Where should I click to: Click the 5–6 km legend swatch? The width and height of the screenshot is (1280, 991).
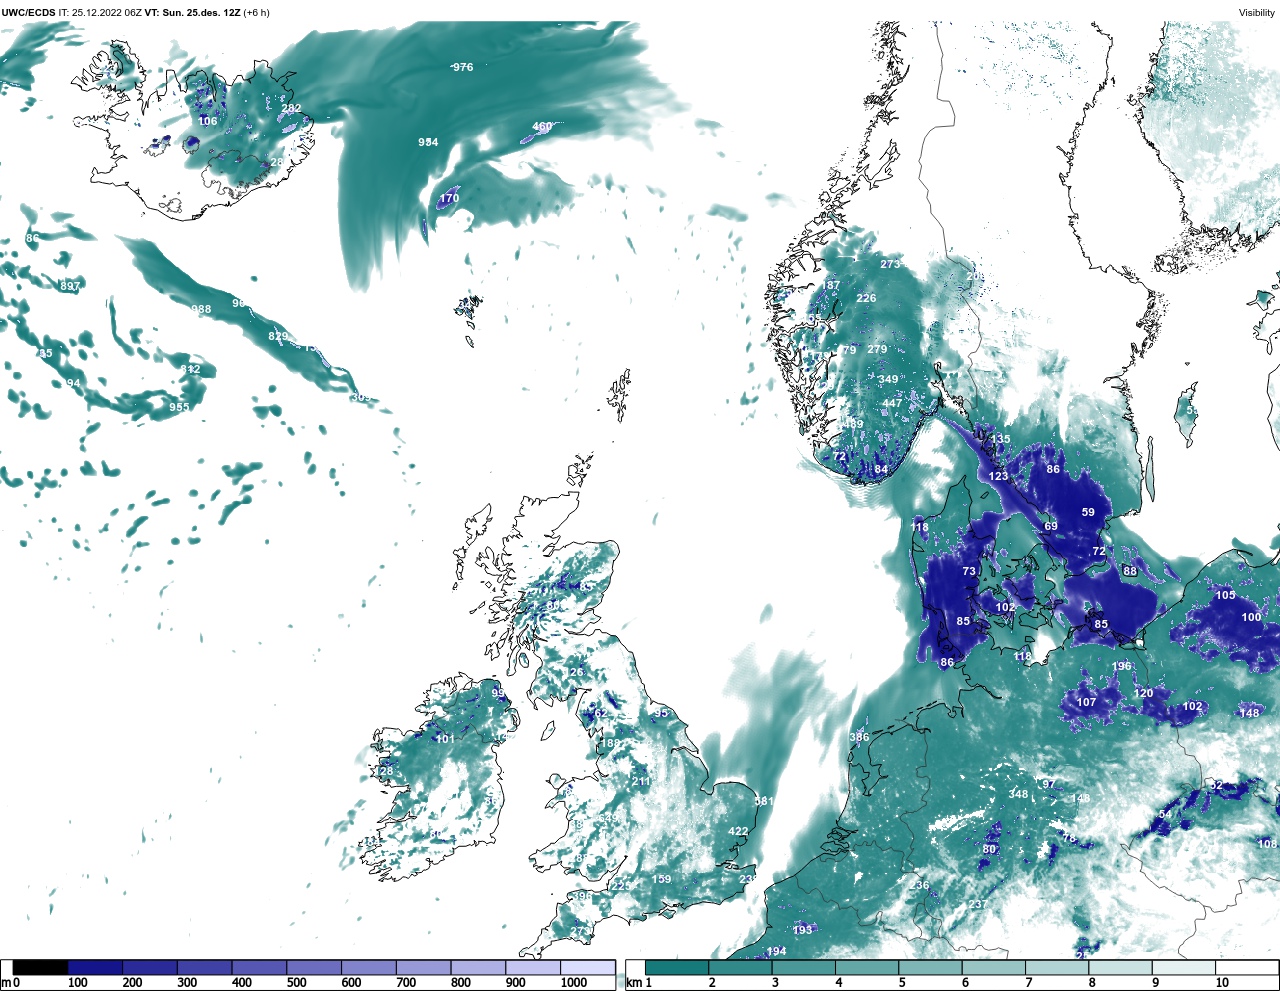(x=931, y=968)
